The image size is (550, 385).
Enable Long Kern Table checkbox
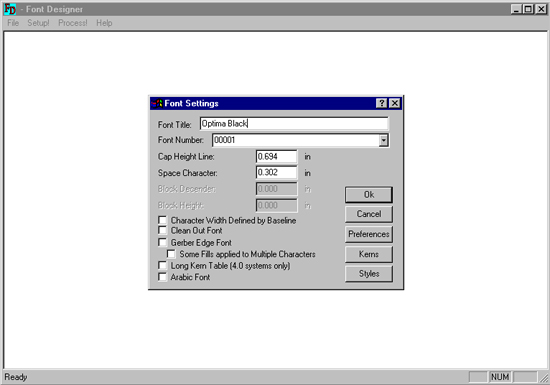[x=162, y=265]
